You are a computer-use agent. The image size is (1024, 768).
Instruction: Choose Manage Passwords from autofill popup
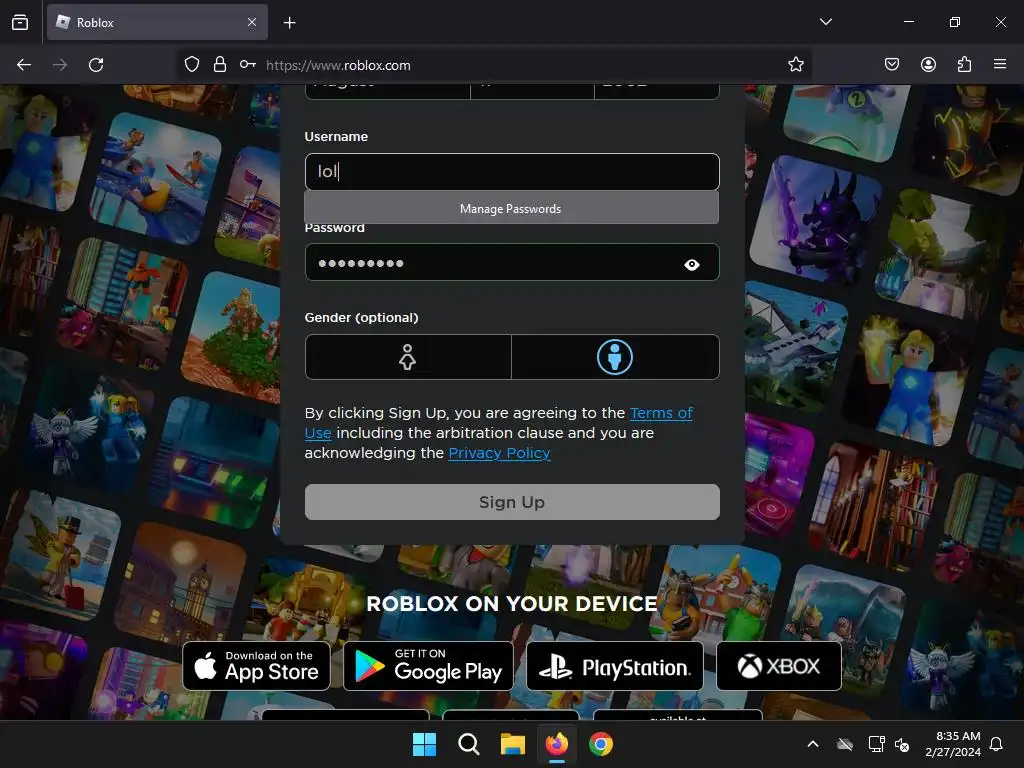click(x=511, y=208)
